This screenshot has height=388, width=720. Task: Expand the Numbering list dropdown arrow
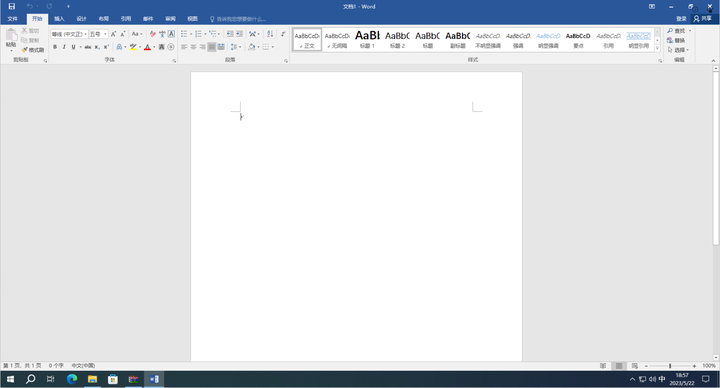[x=205, y=34]
